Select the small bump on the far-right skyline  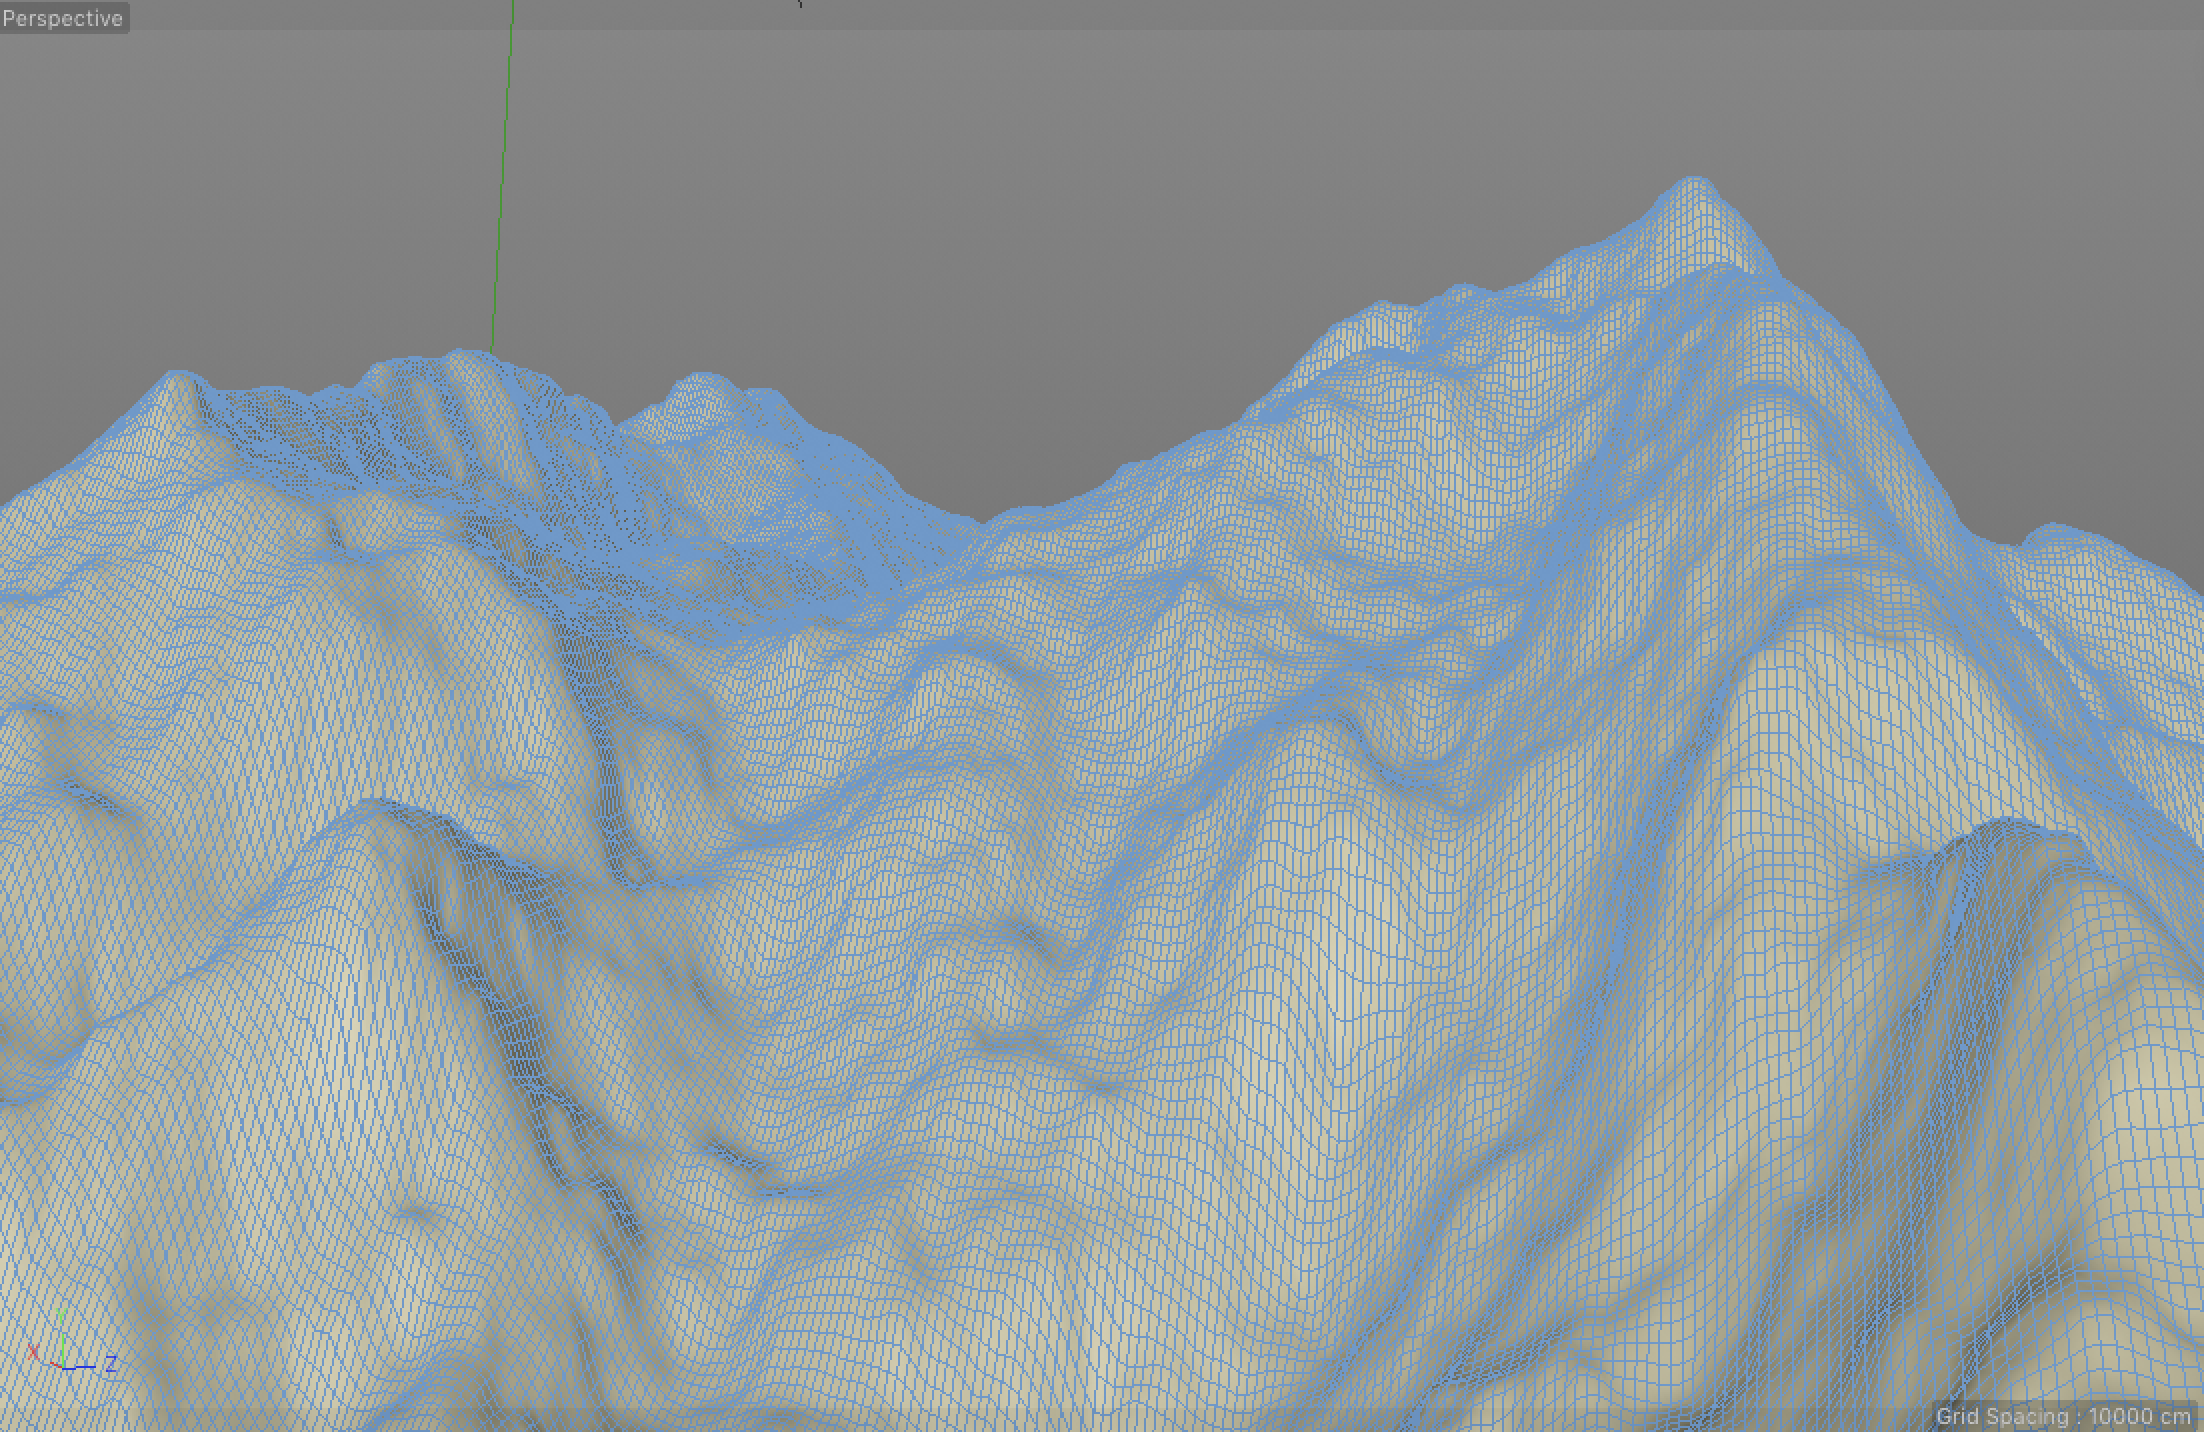[x=2052, y=528]
